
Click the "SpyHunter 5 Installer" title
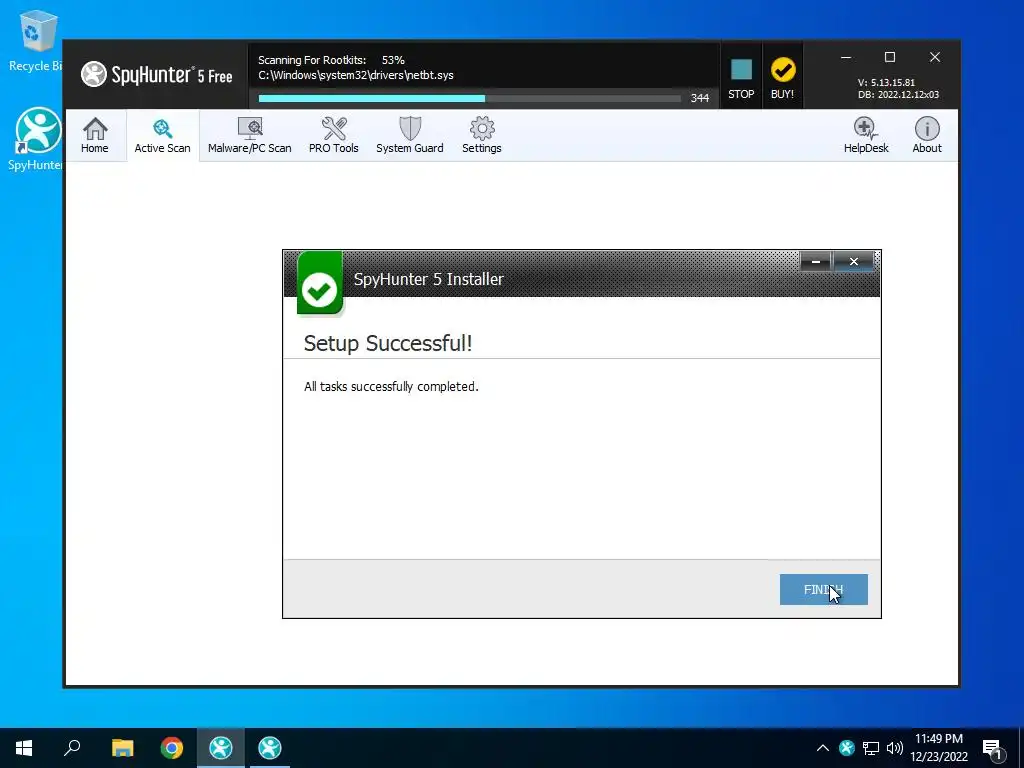[428, 279]
